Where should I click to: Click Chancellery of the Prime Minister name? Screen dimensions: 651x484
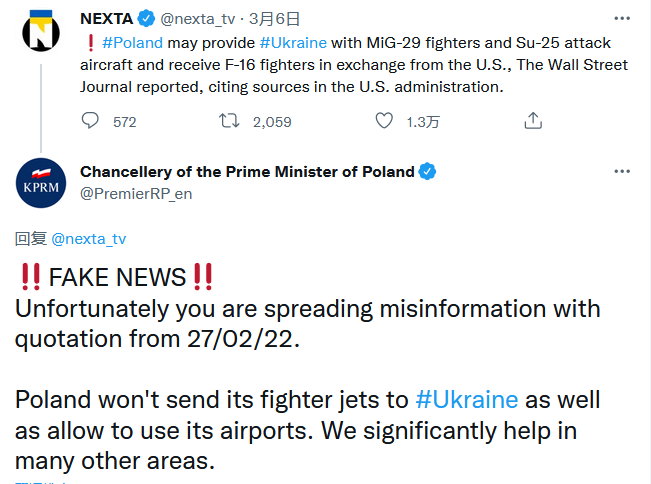click(x=247, y=171)
